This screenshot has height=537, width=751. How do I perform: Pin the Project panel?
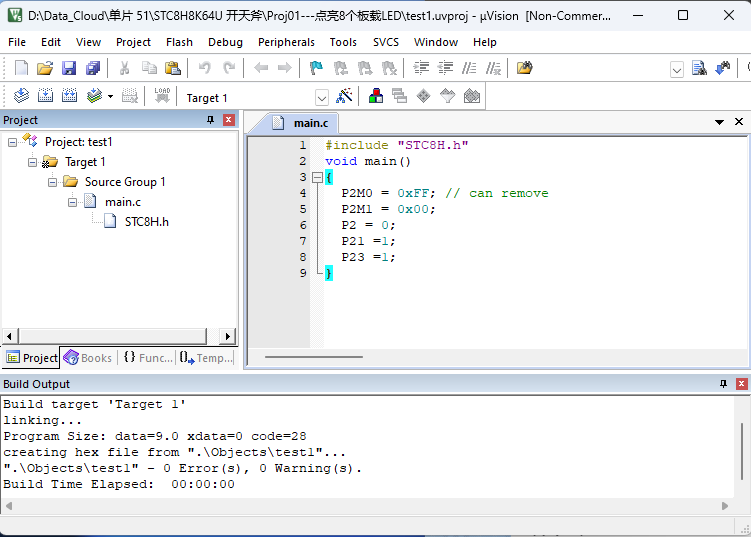coord(210,120)
